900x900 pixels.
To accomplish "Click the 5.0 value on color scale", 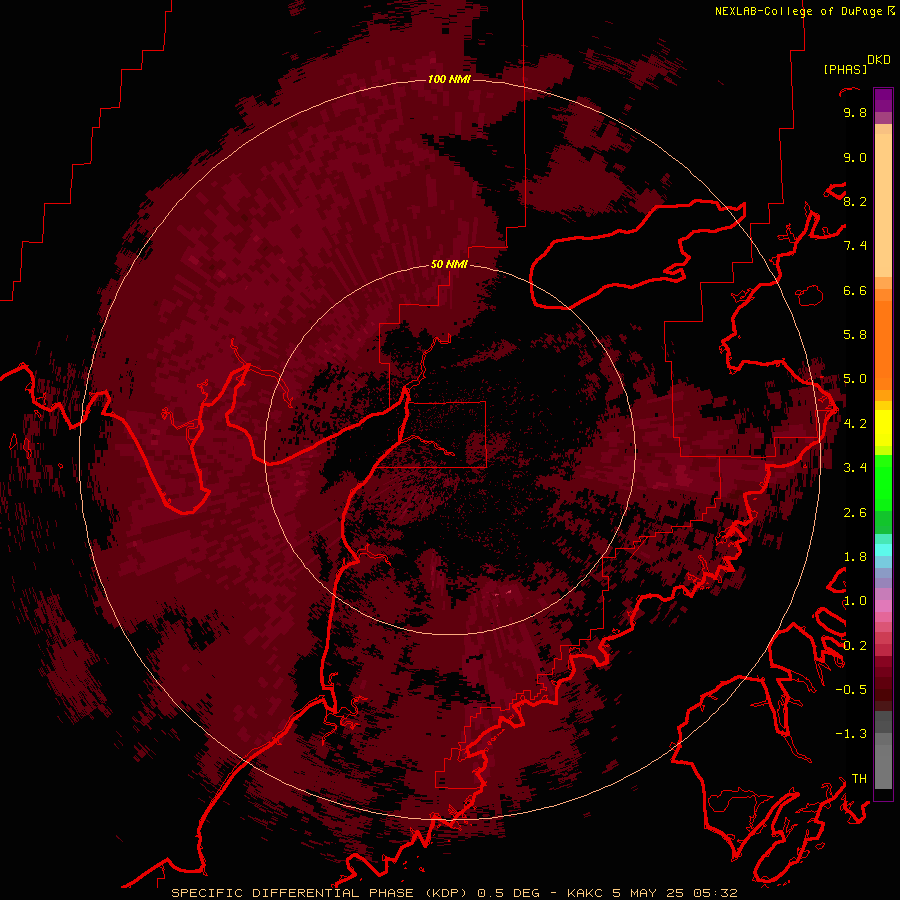I will tap(855, 379).
